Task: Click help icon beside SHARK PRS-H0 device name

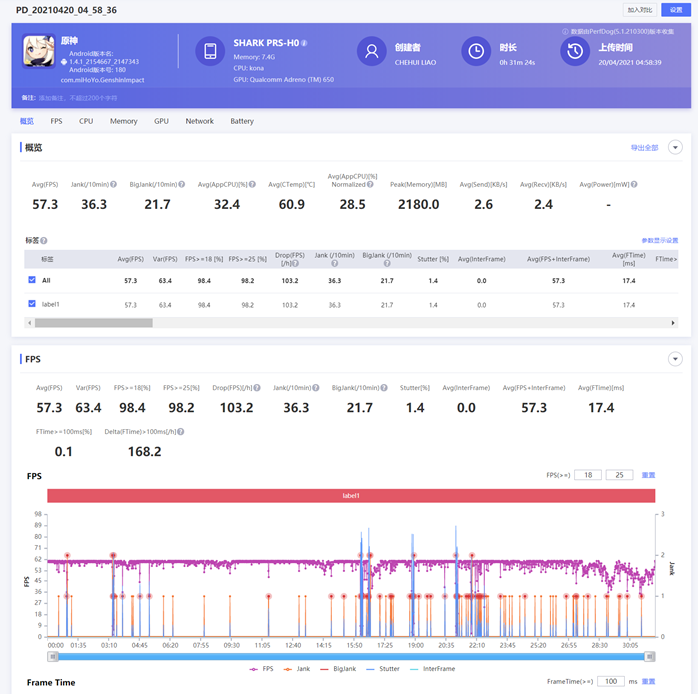Action: 304,44
